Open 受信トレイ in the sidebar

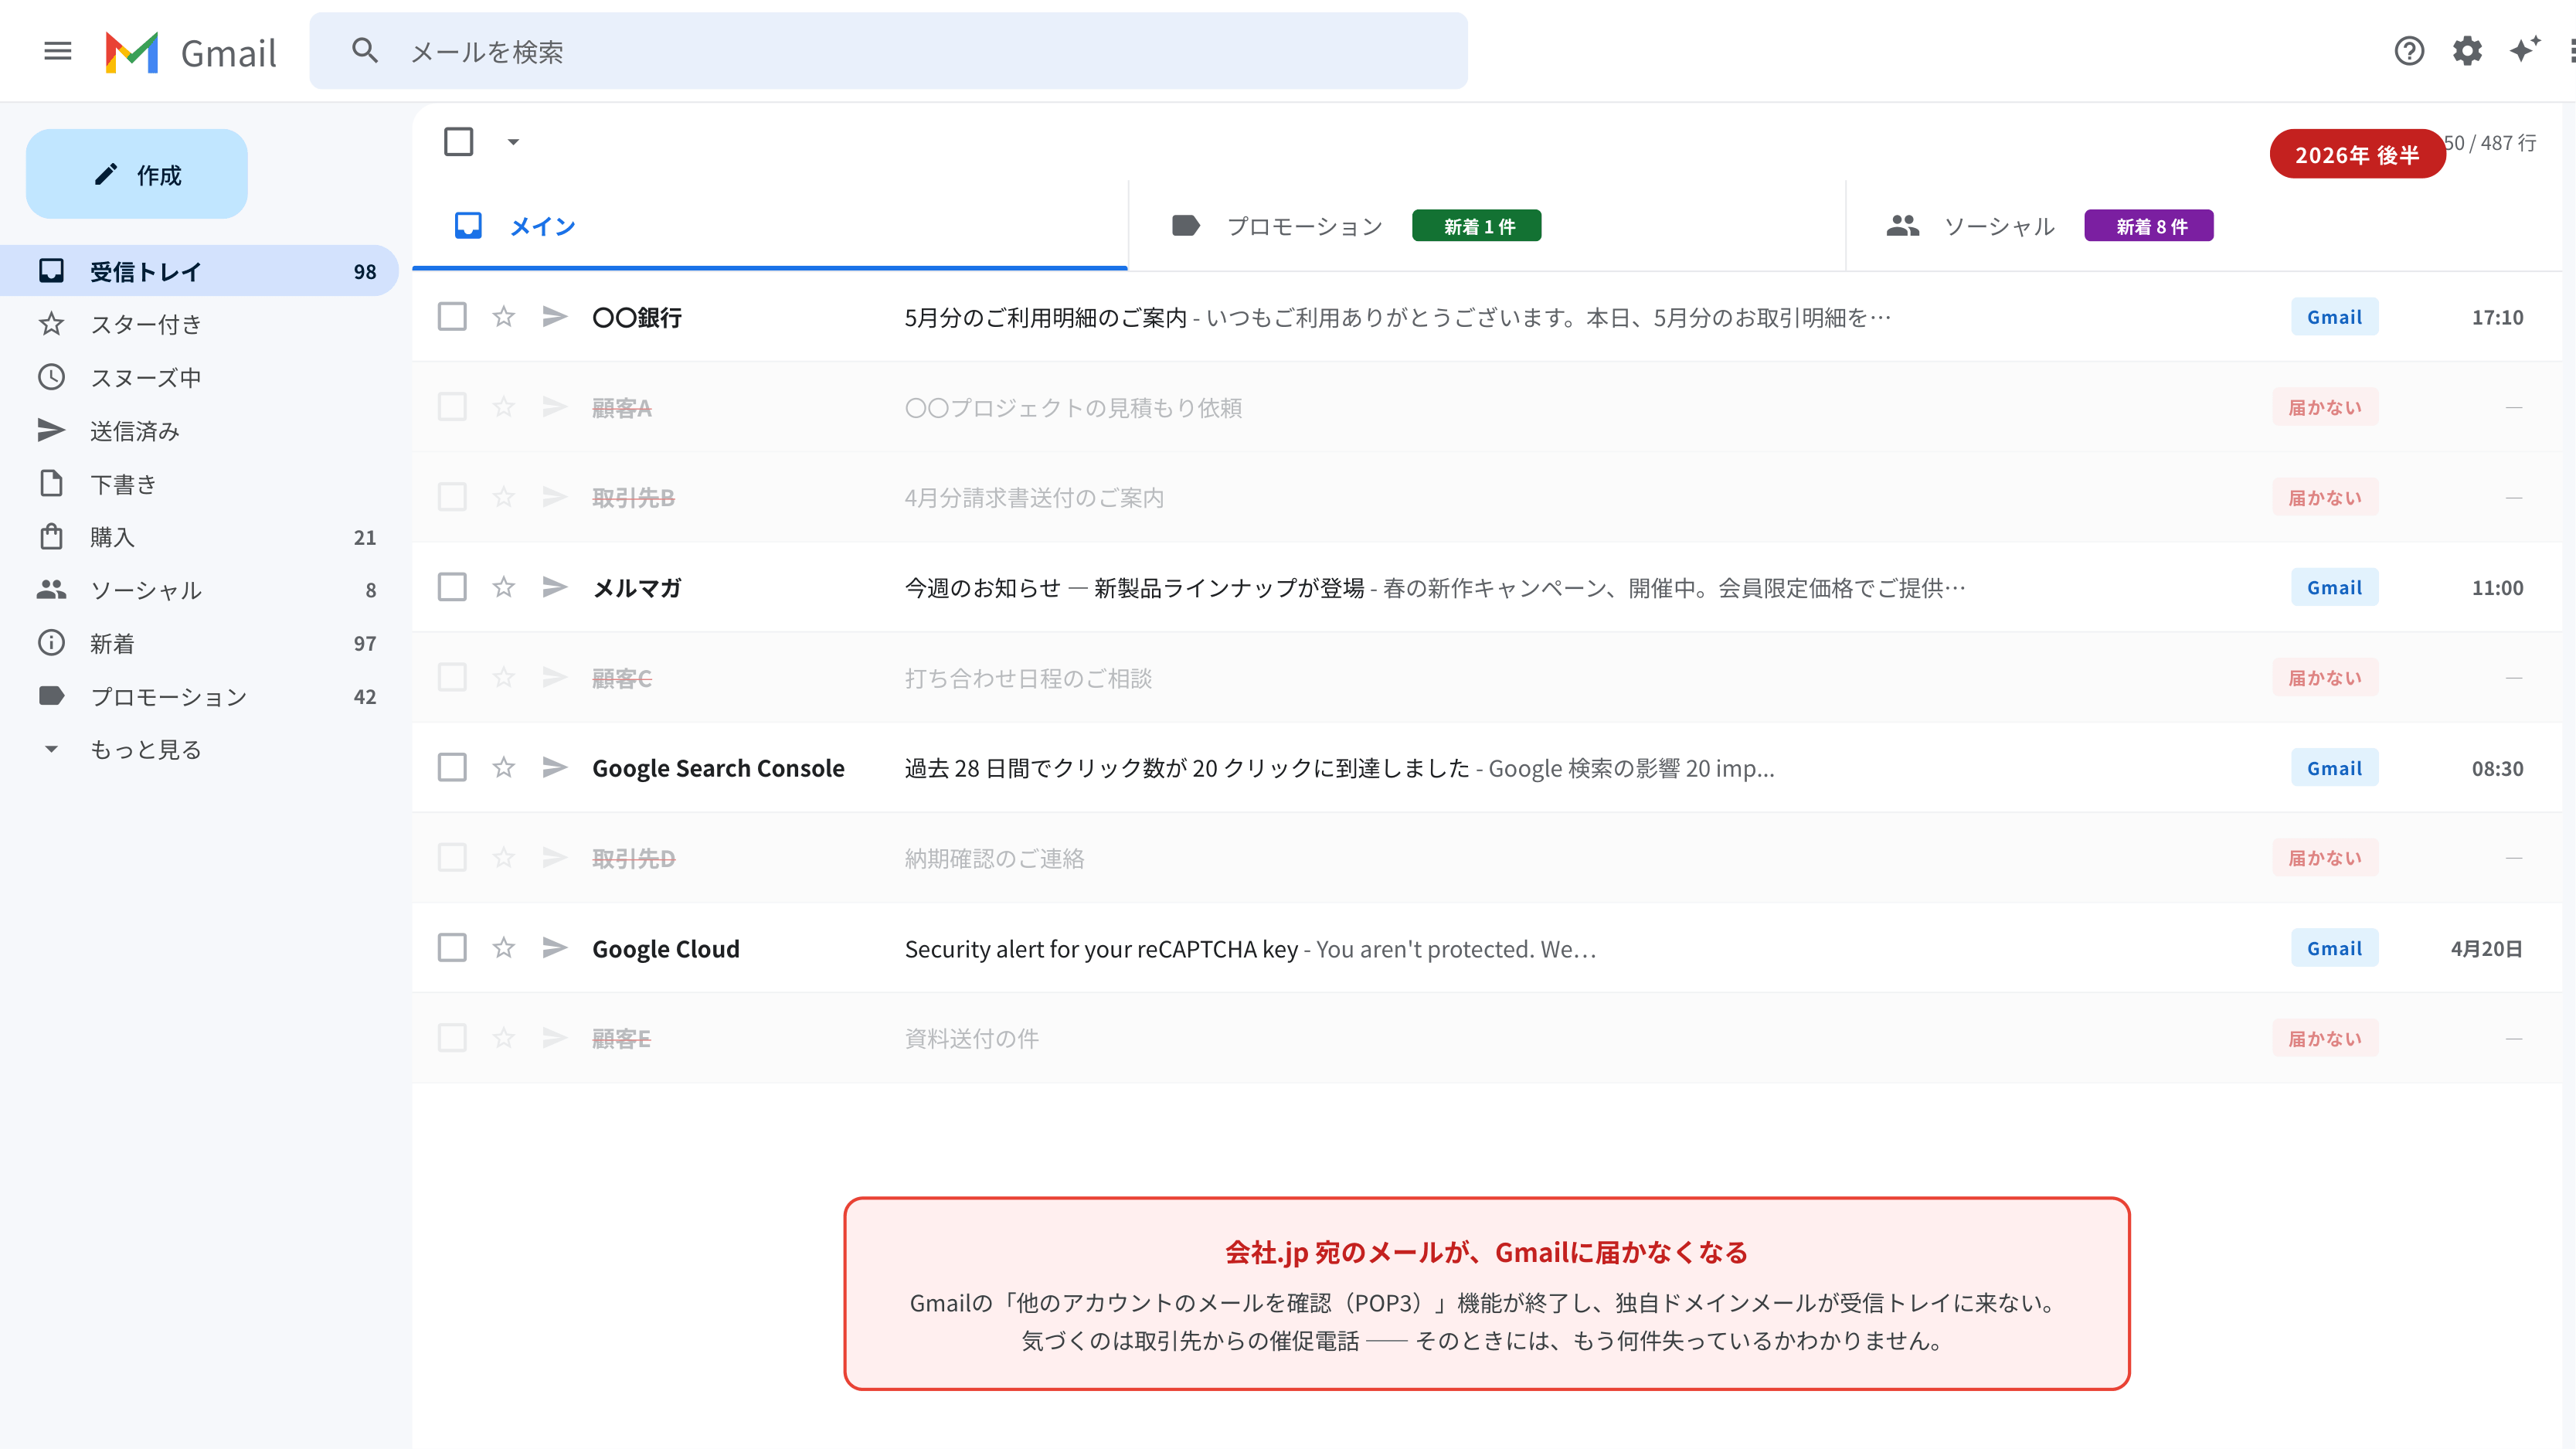point(200,271)
